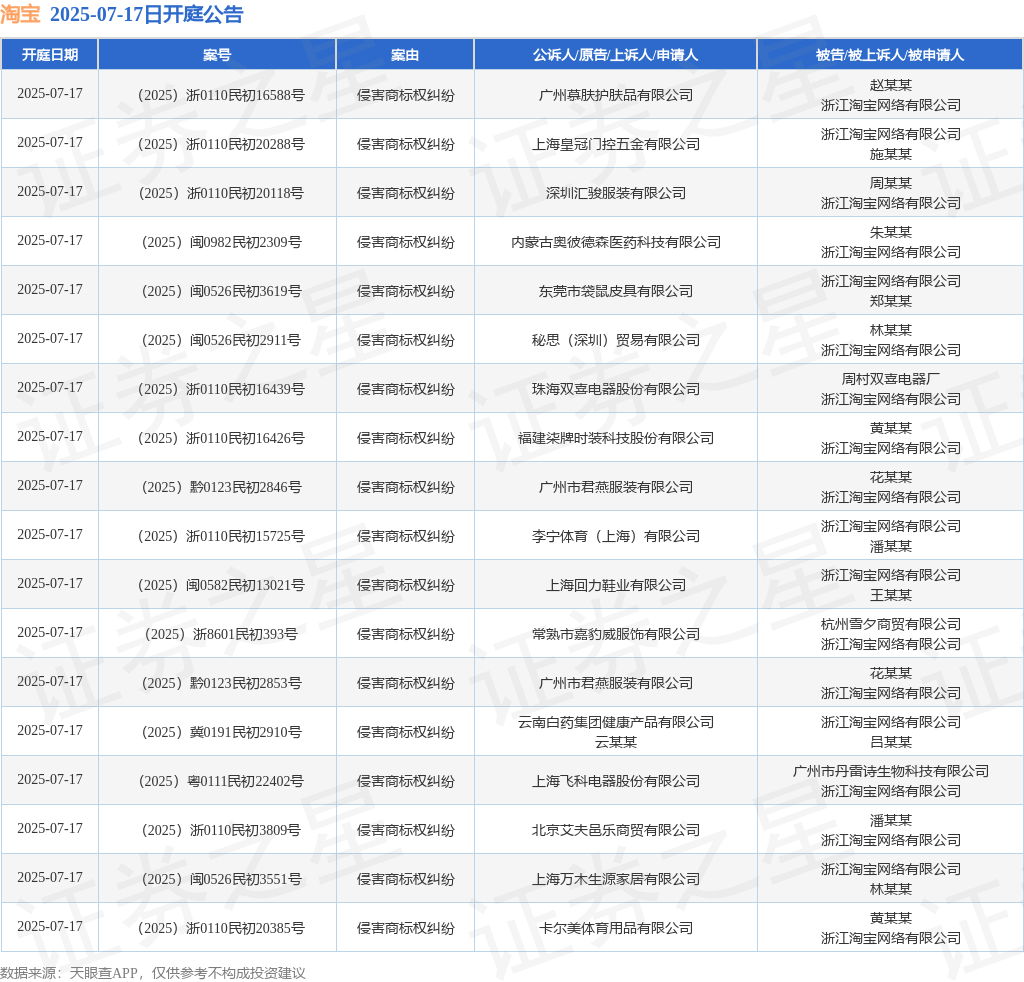Select case number 浙0110民初20288号

221,144
